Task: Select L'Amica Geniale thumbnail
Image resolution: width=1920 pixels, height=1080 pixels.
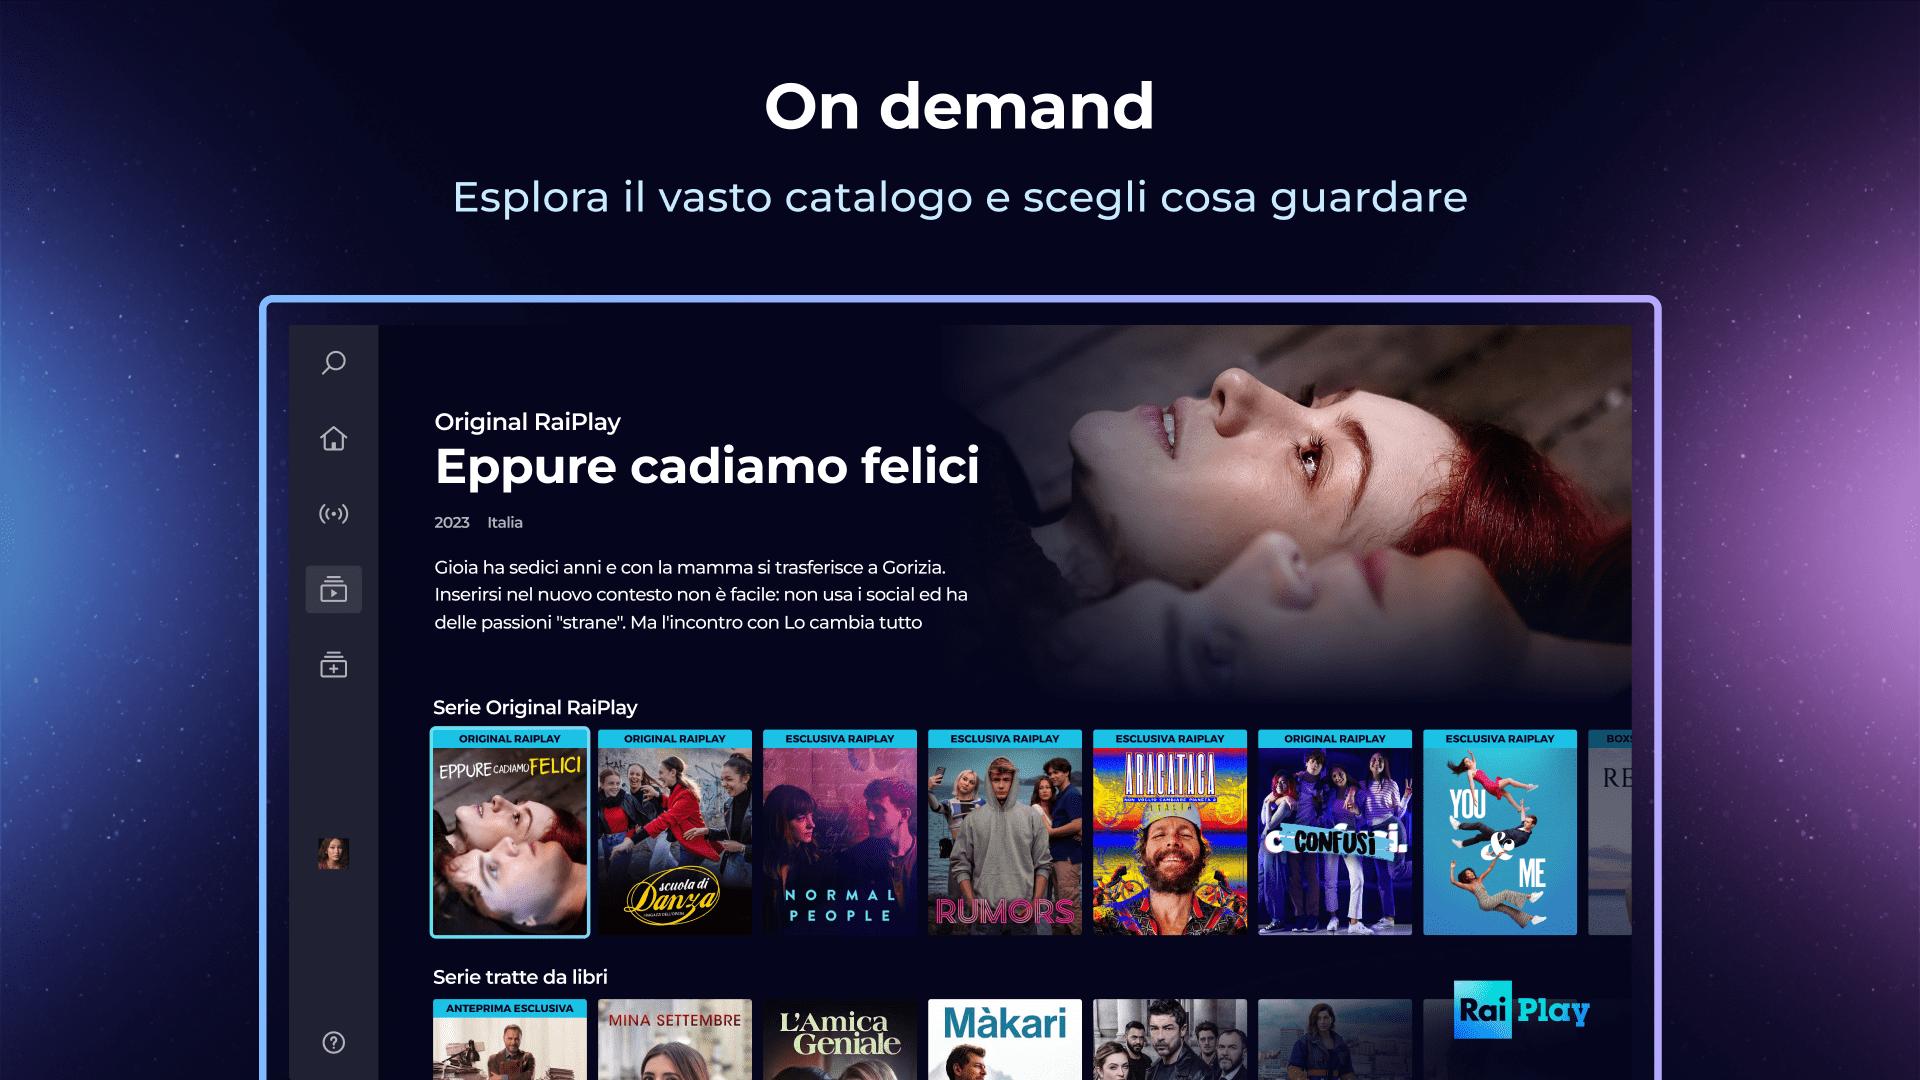Action: (x=840, y=1039)
